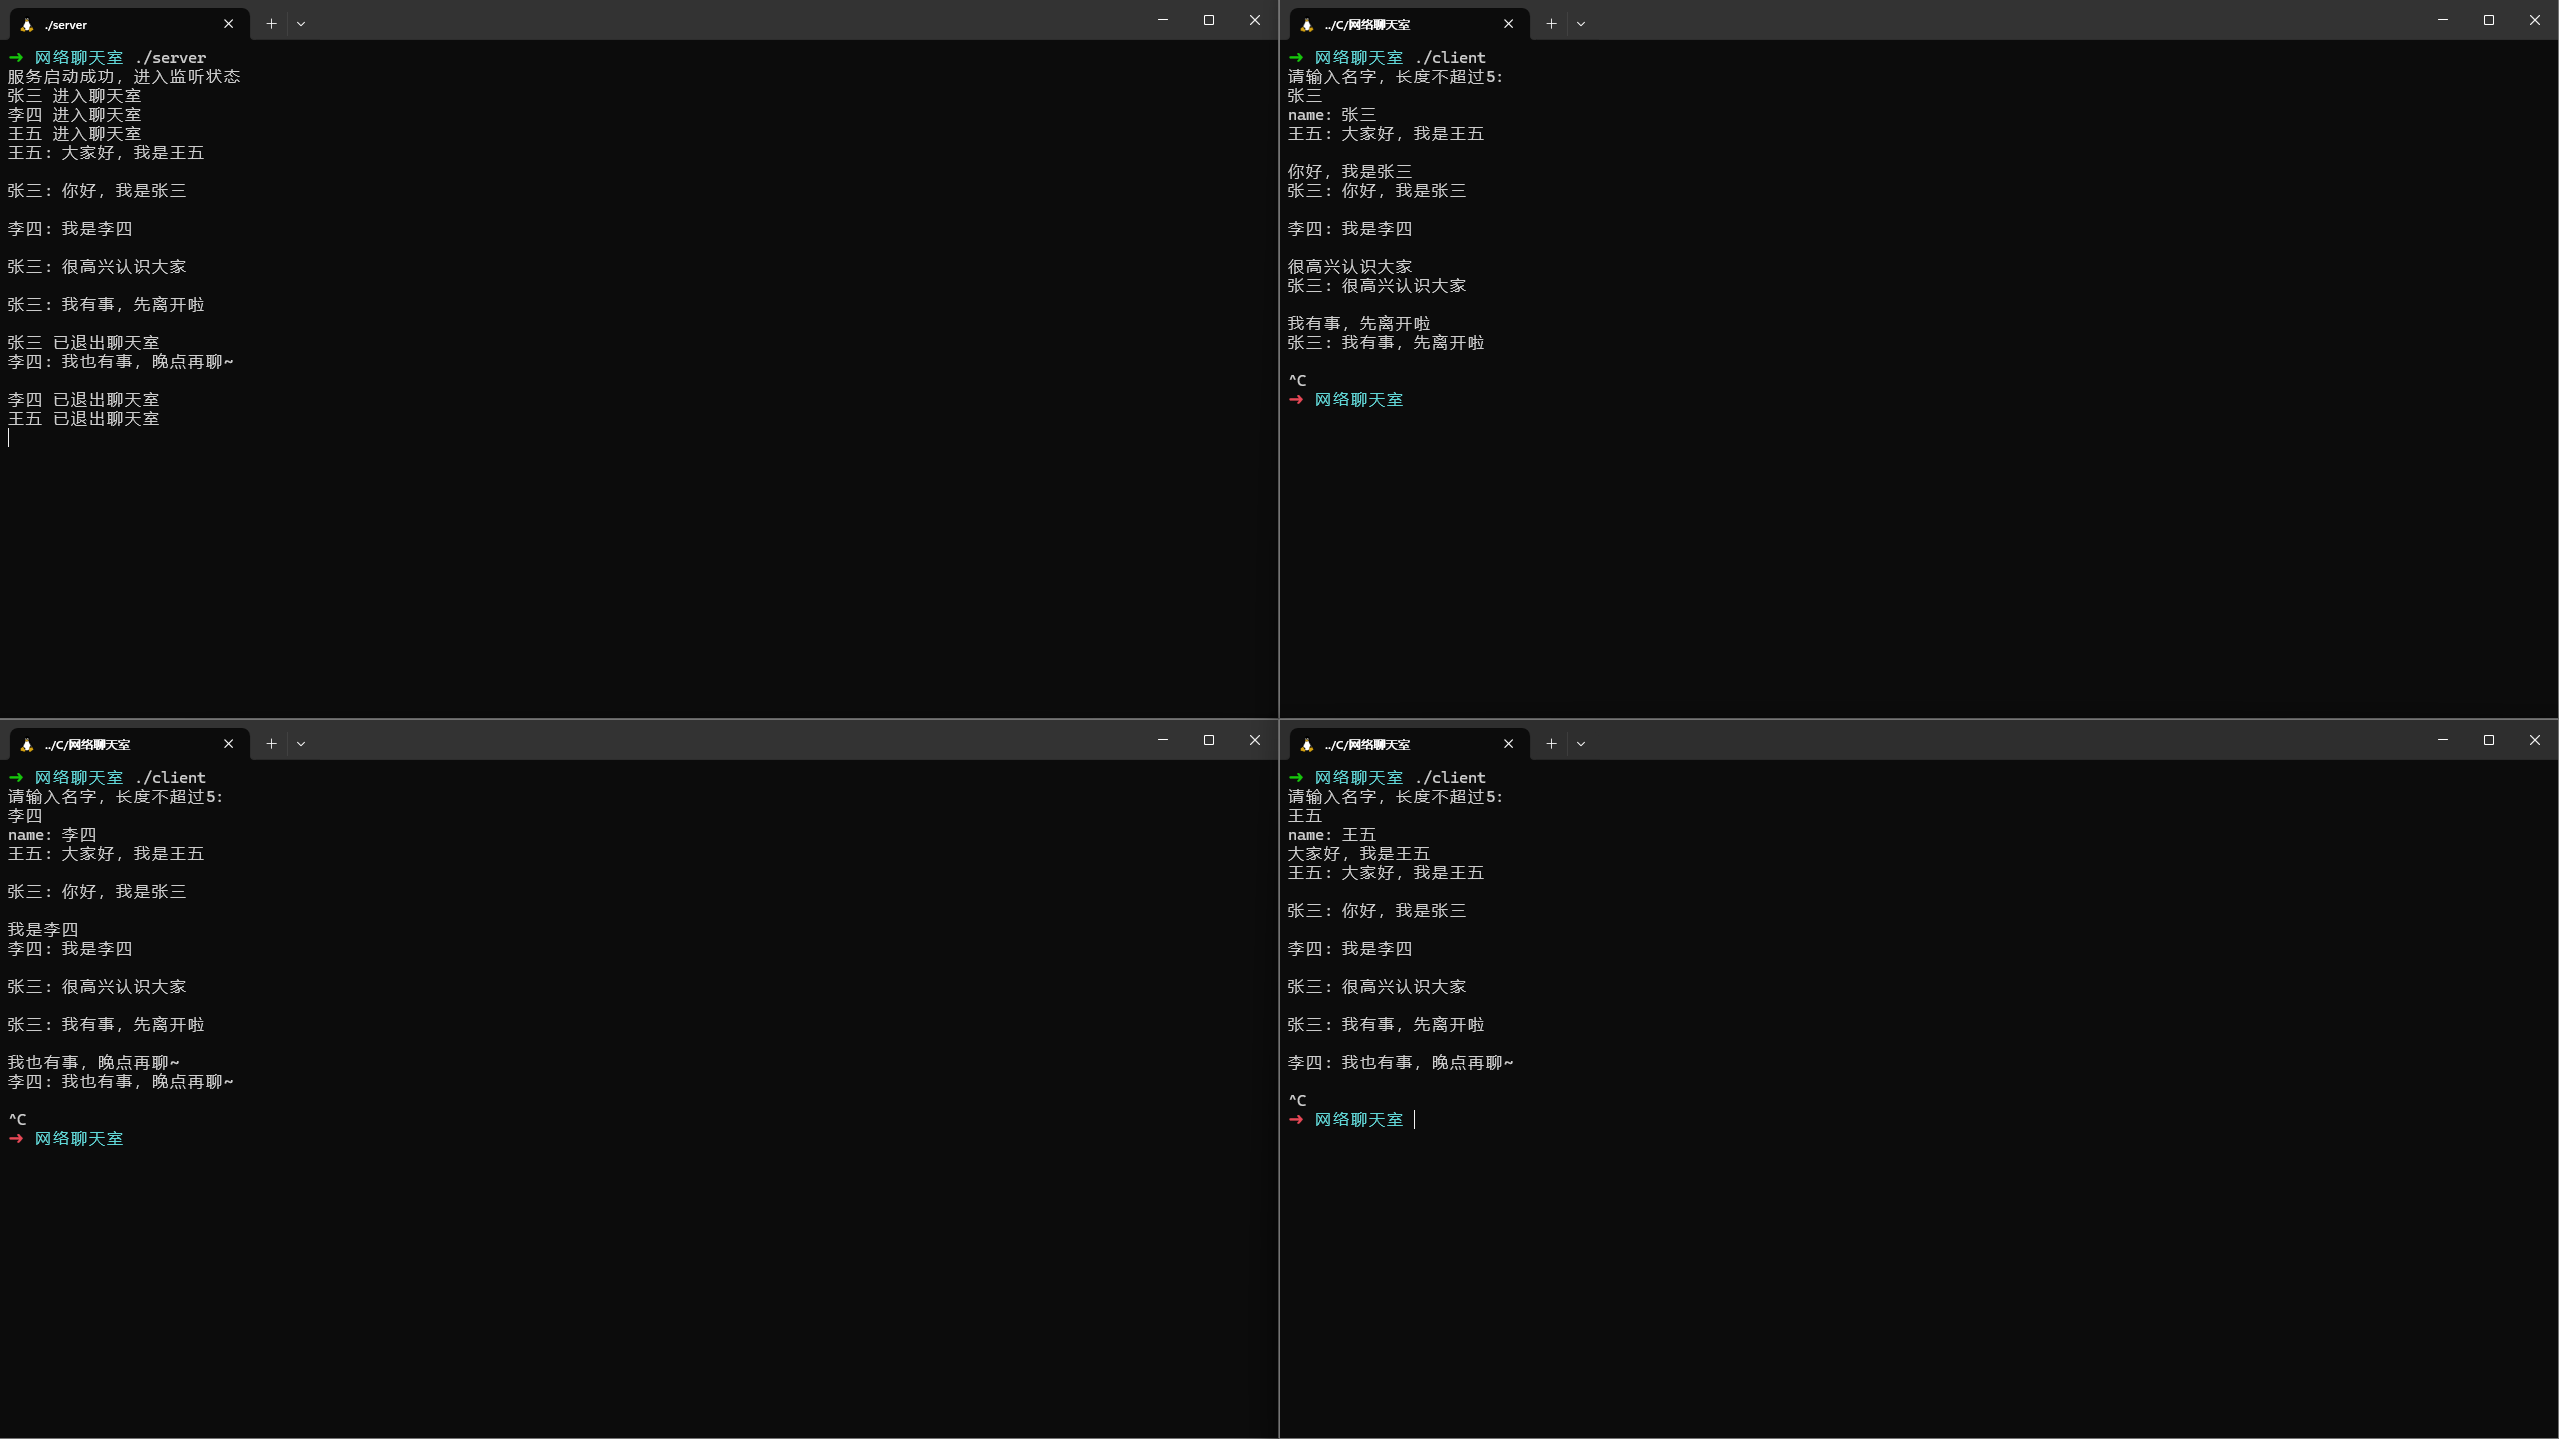This screenshot has width=2559, height=1439.
Task: Select the tab of the 李四 client terminal
Action: pos(129,744)
